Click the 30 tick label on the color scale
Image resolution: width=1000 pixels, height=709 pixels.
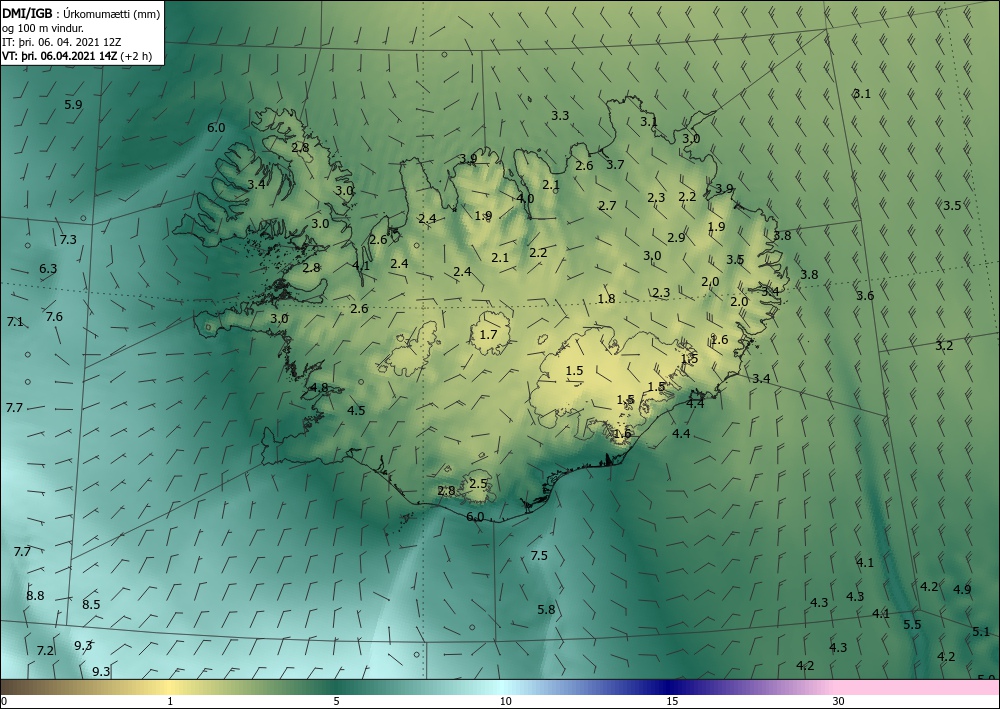(838, 702)
